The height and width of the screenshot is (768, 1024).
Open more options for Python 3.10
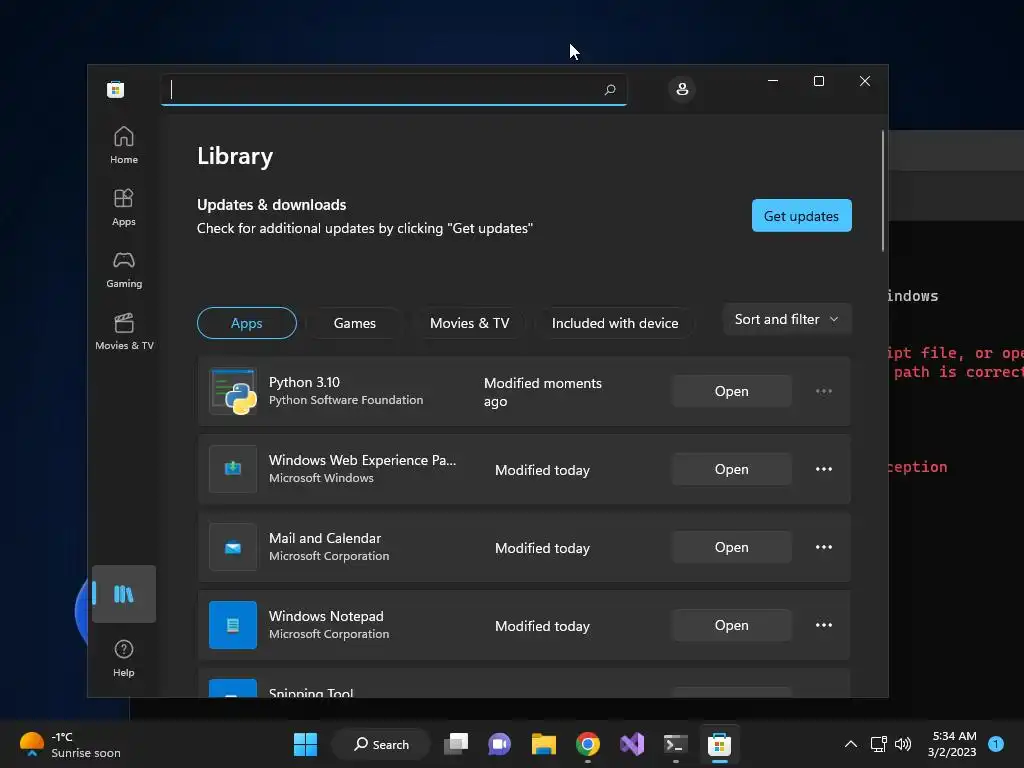824,391
